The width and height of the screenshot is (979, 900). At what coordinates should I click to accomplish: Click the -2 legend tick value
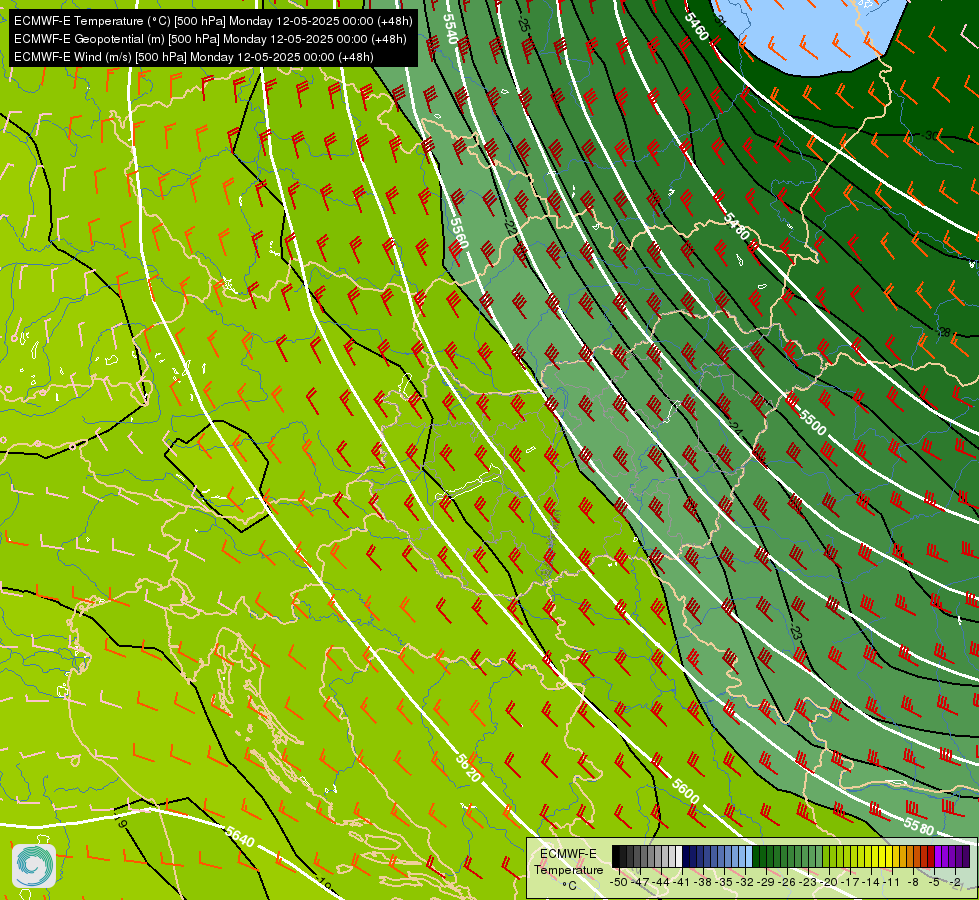[x=955, y=882]
